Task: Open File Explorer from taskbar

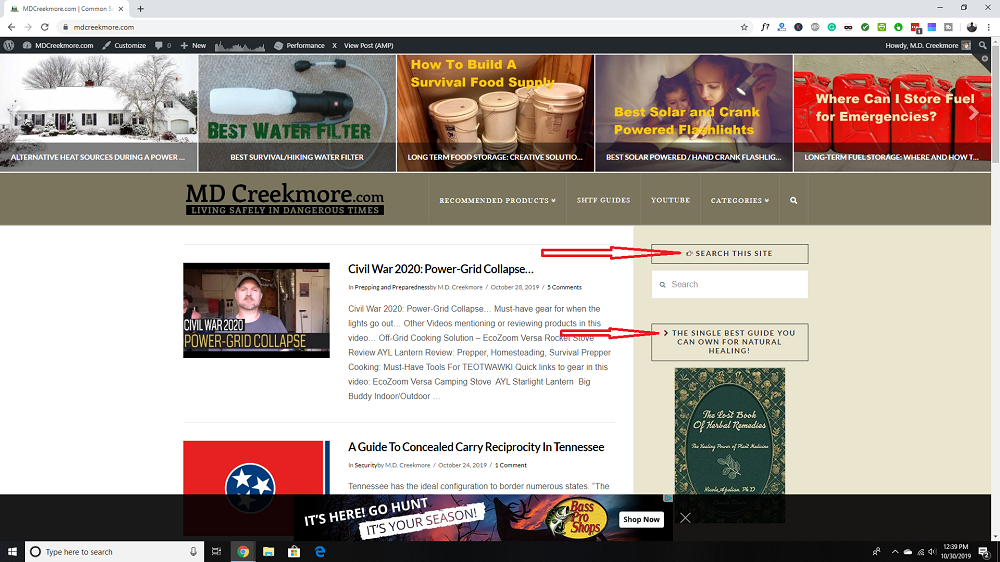Action: 268,552
